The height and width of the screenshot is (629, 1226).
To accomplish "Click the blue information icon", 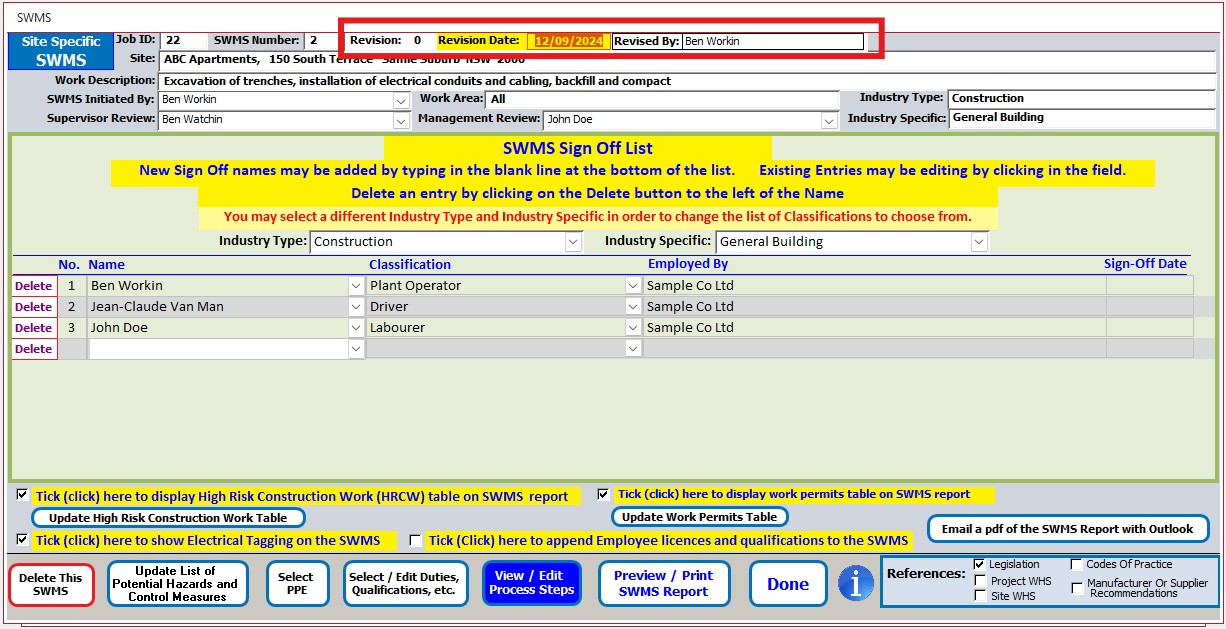I will point(855,583).
